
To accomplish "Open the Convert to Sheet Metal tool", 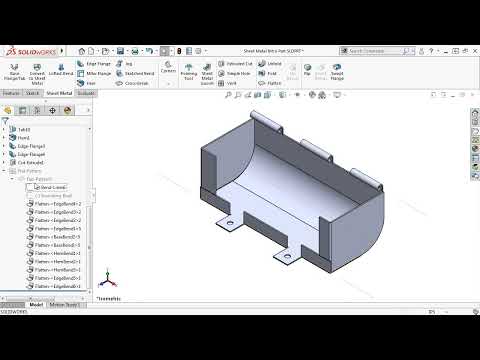I will click(37, 73).
